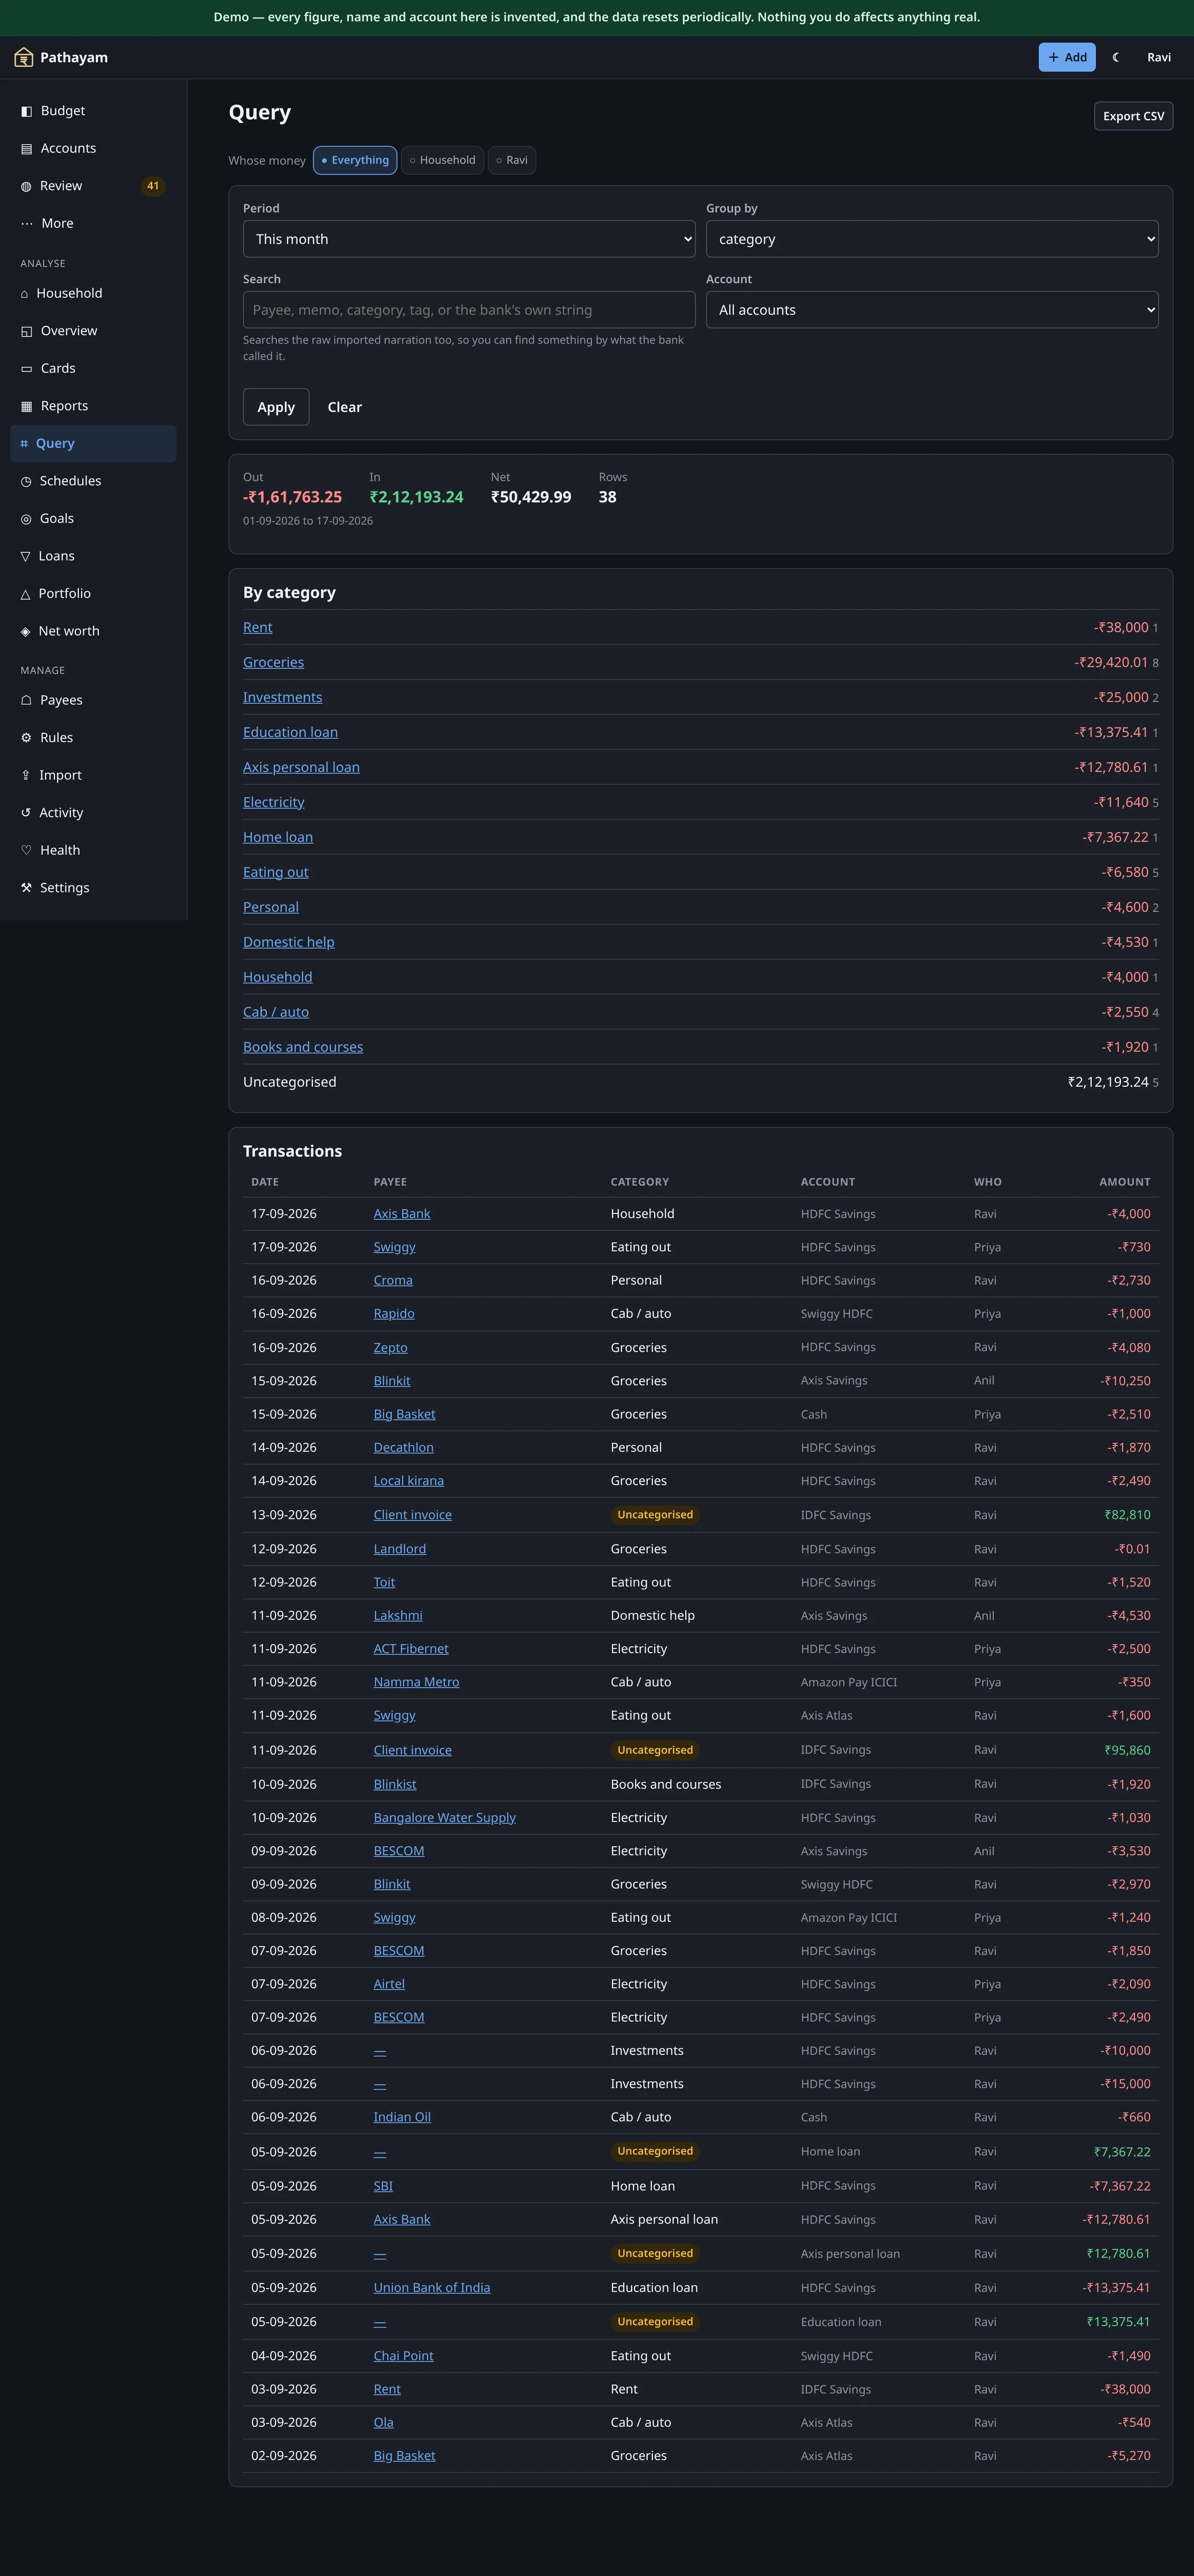Open the Period dropdown

[x=469, y=239]
